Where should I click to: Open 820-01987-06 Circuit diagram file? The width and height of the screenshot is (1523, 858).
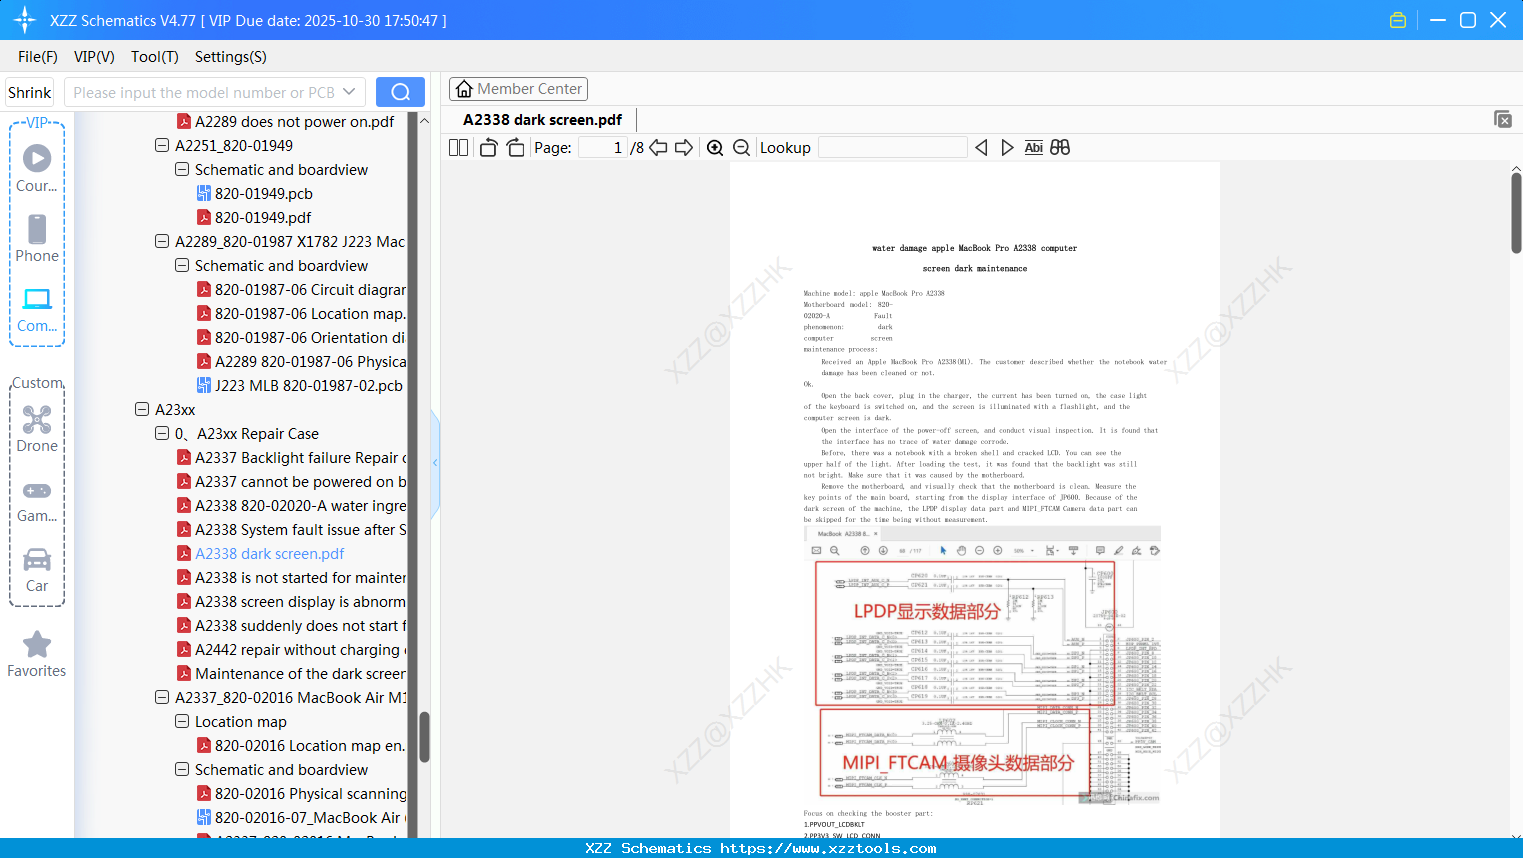click(301, 290)
